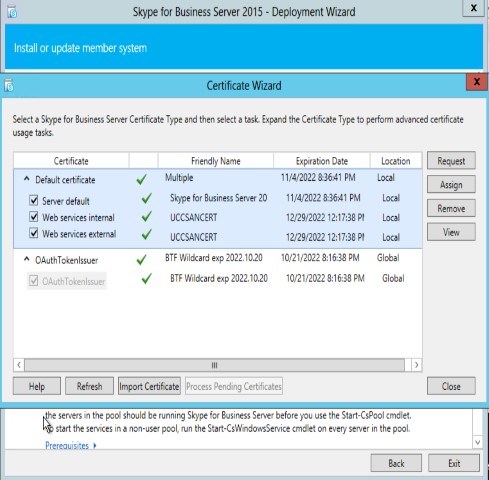Select the OAuthTokenIssuer parent row label
Viewport: 489px width, 480px height.
(x=67, y=260)
